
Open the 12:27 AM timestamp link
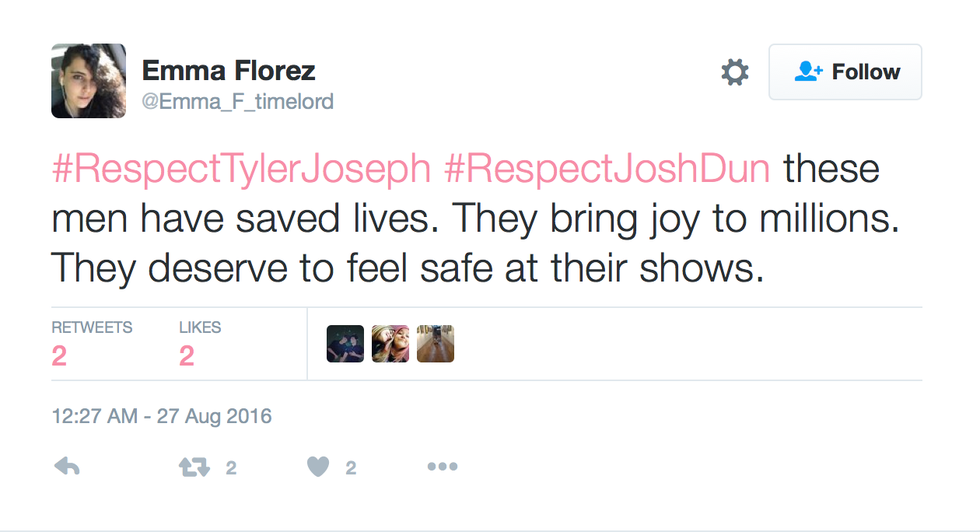162,416
